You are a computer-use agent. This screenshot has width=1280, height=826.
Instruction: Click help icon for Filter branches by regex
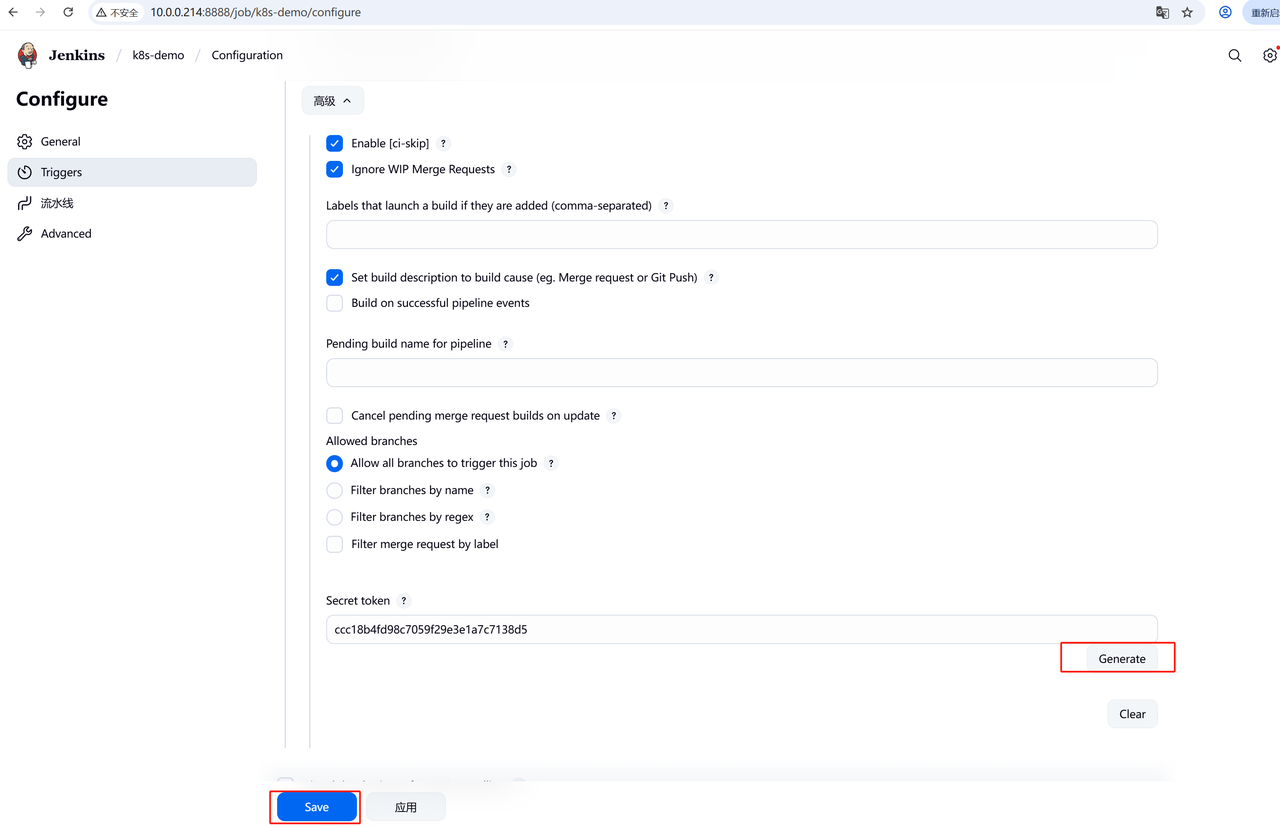[x=487, y=517]
